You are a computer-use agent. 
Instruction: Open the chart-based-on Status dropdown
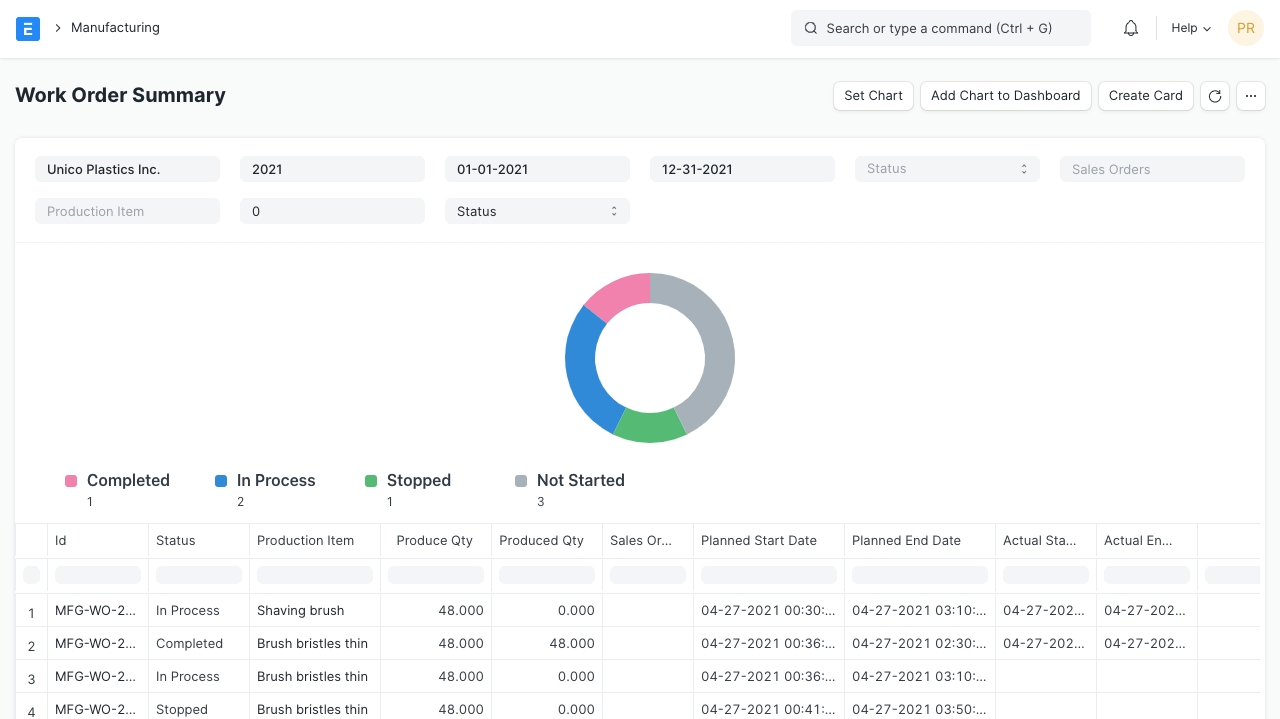click(x=536, y=211)
